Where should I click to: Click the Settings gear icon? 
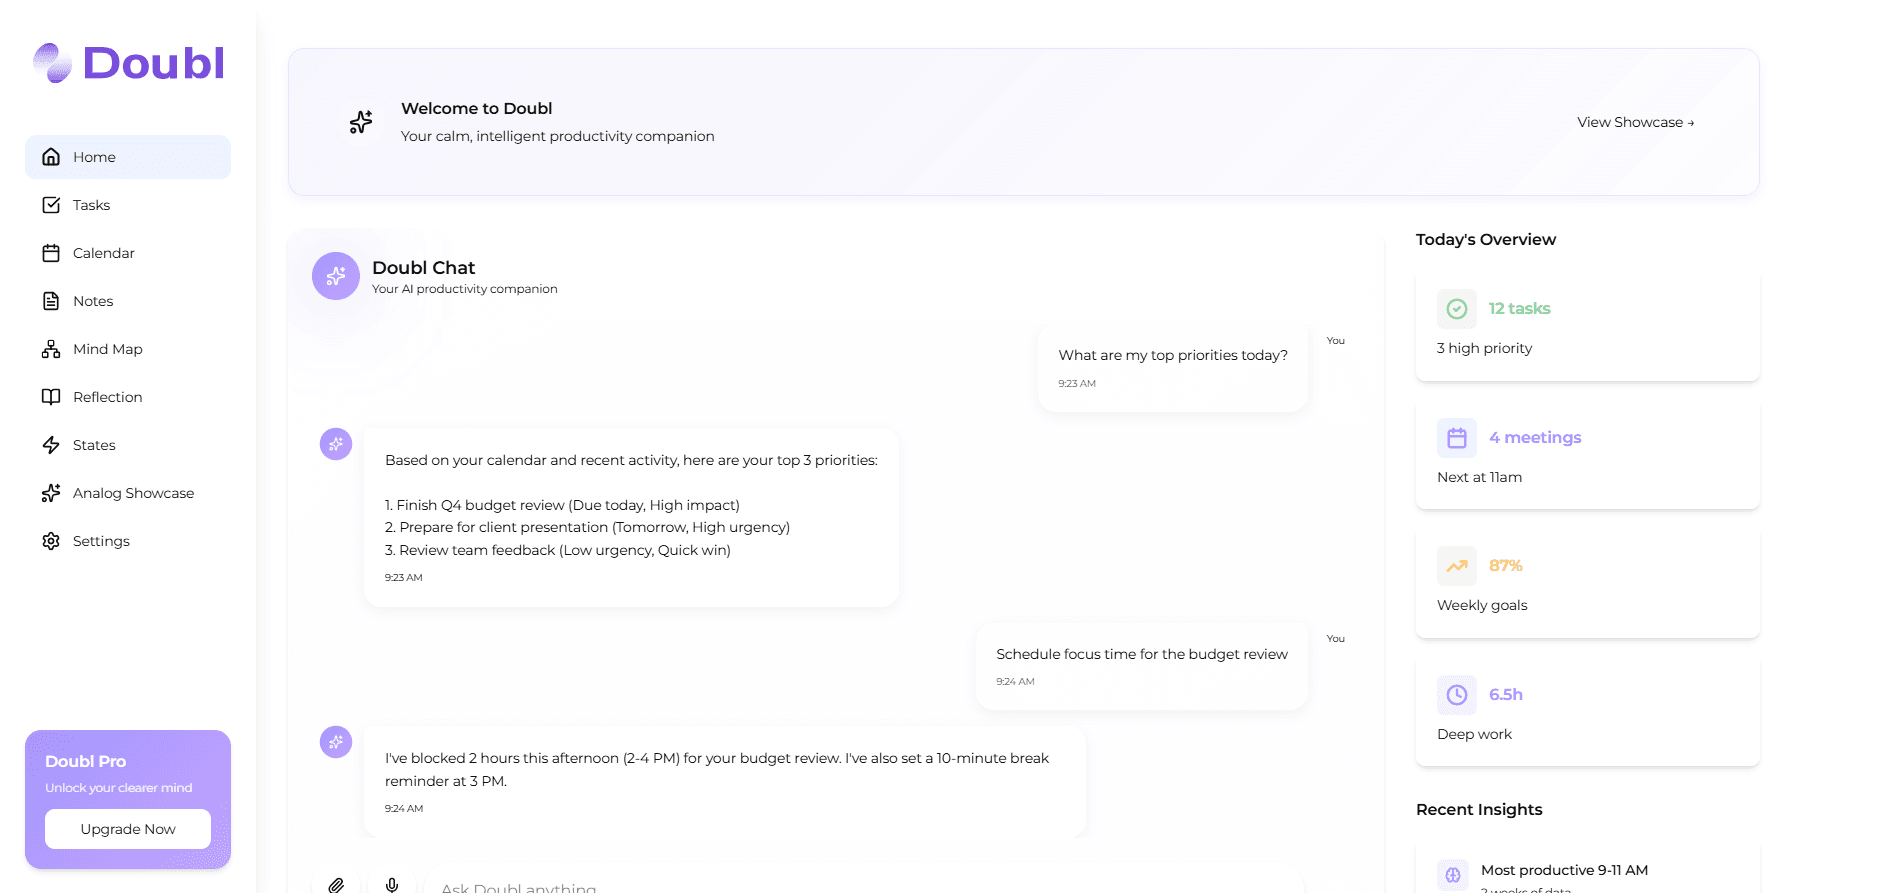click(x=50, y=541)
